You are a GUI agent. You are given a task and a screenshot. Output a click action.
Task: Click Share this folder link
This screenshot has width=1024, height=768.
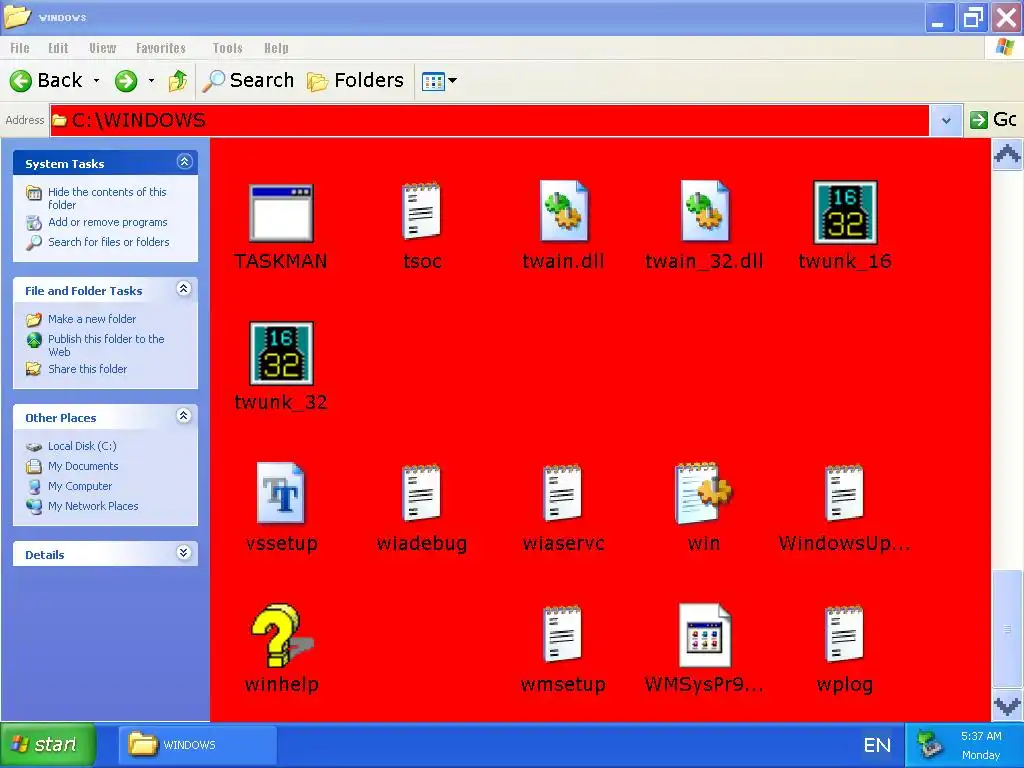88,369
